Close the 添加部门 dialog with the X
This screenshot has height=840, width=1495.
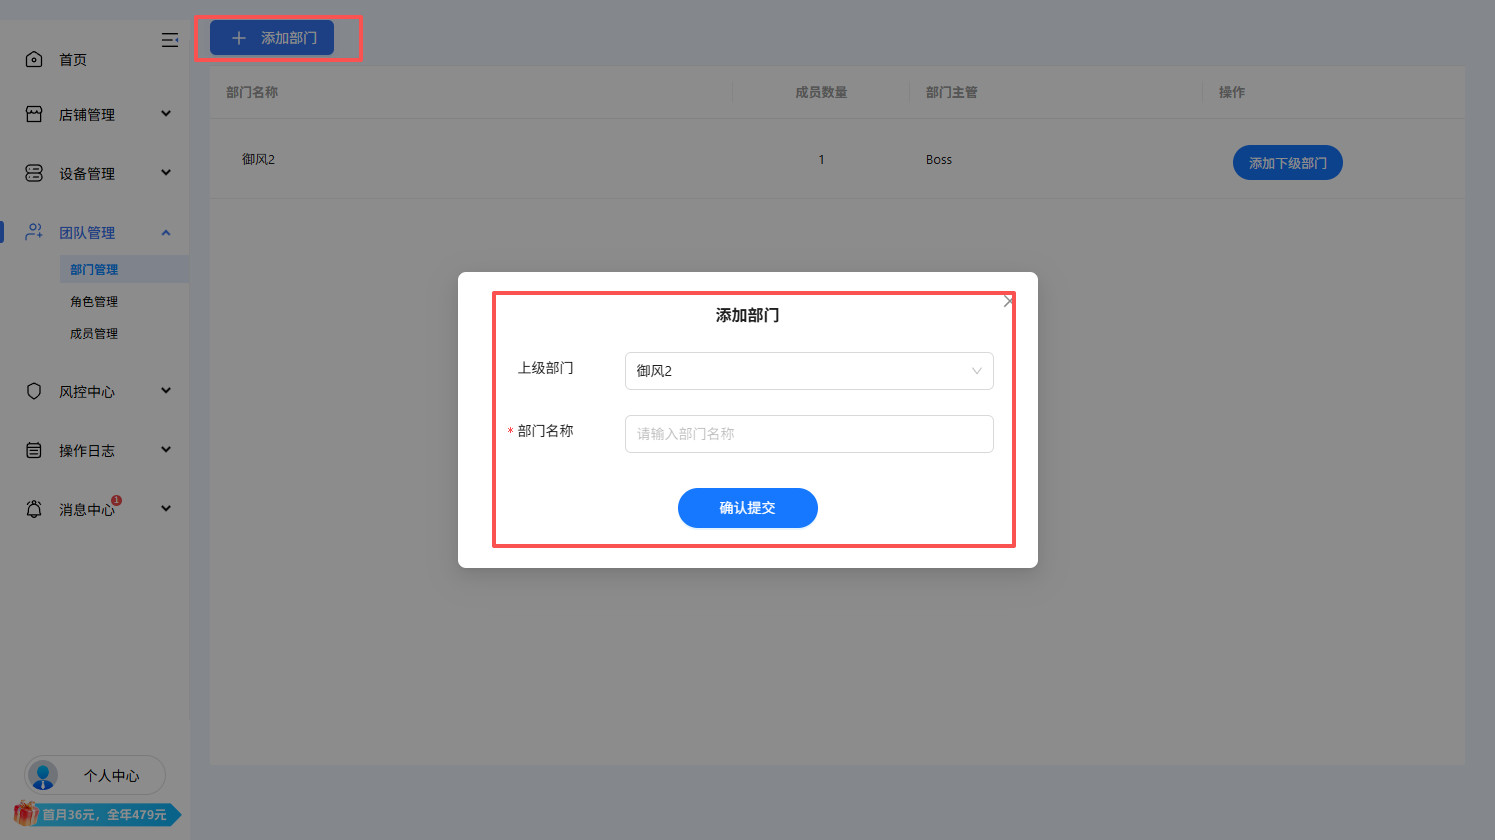click(1008, 300)
